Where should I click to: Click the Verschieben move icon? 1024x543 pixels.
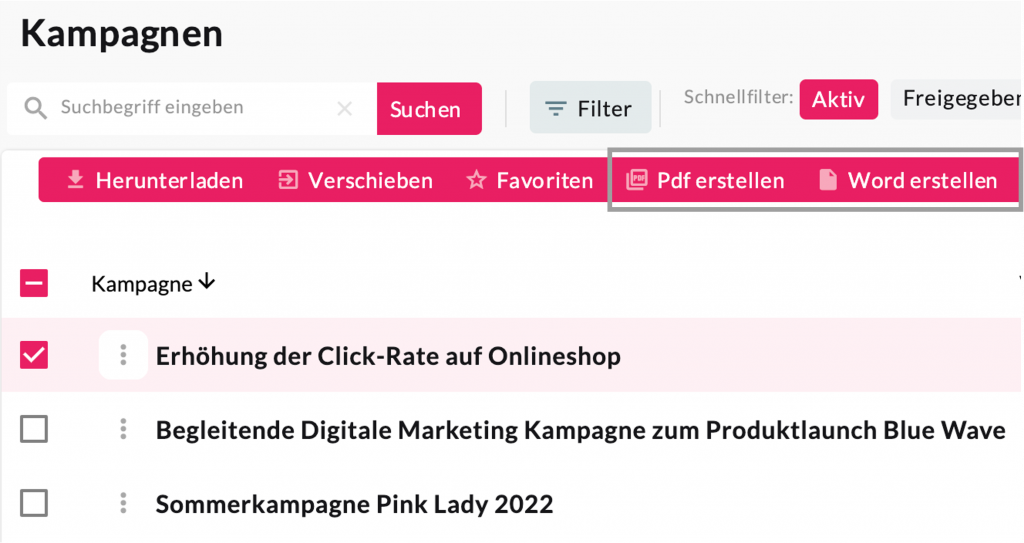(x=288, y=180)
